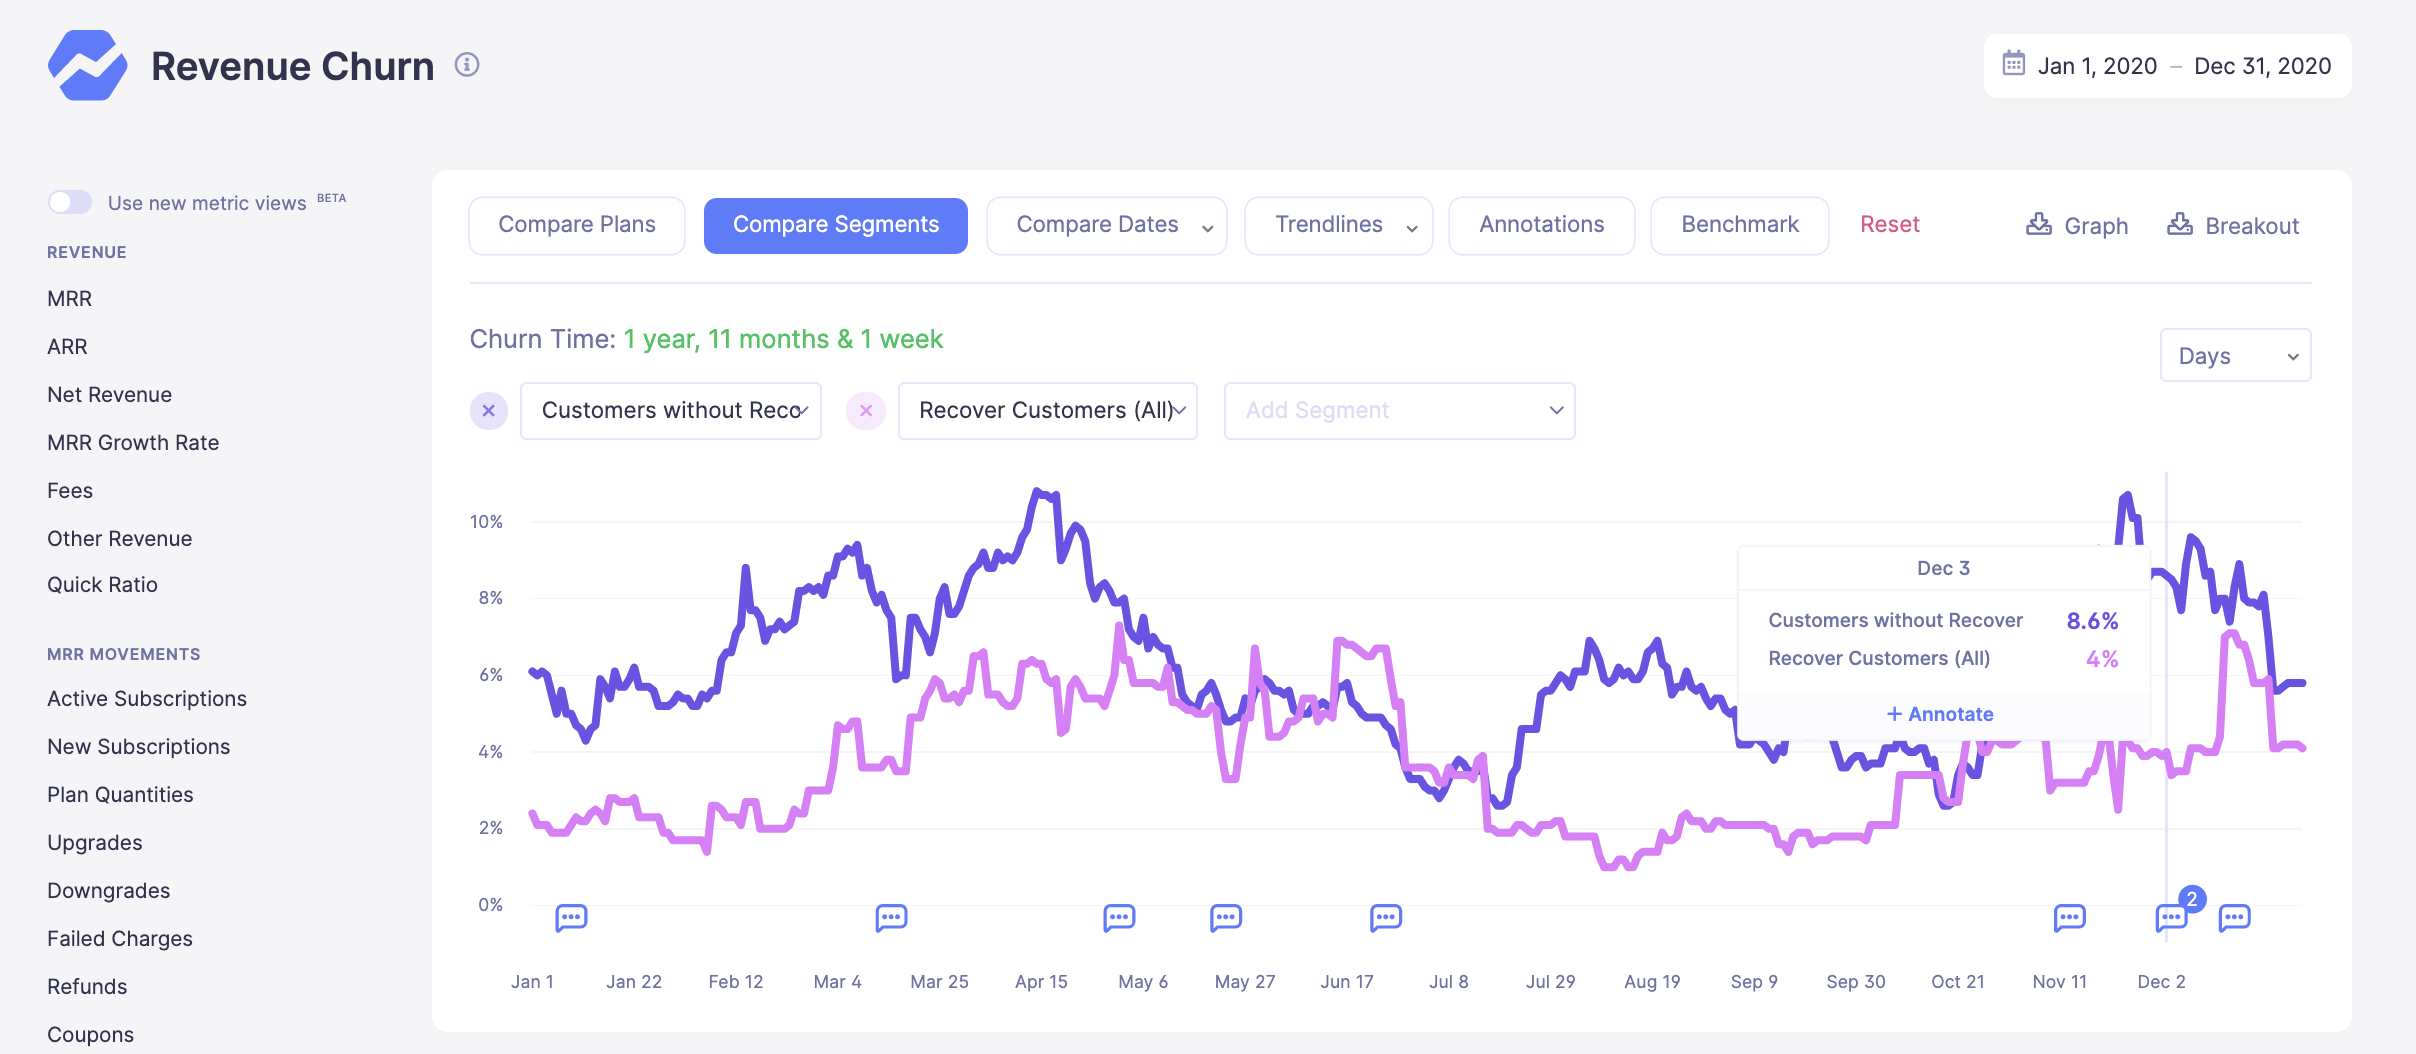Open the annotation marker near Jun 17

pyautogui.click(x=1385, y=917)
